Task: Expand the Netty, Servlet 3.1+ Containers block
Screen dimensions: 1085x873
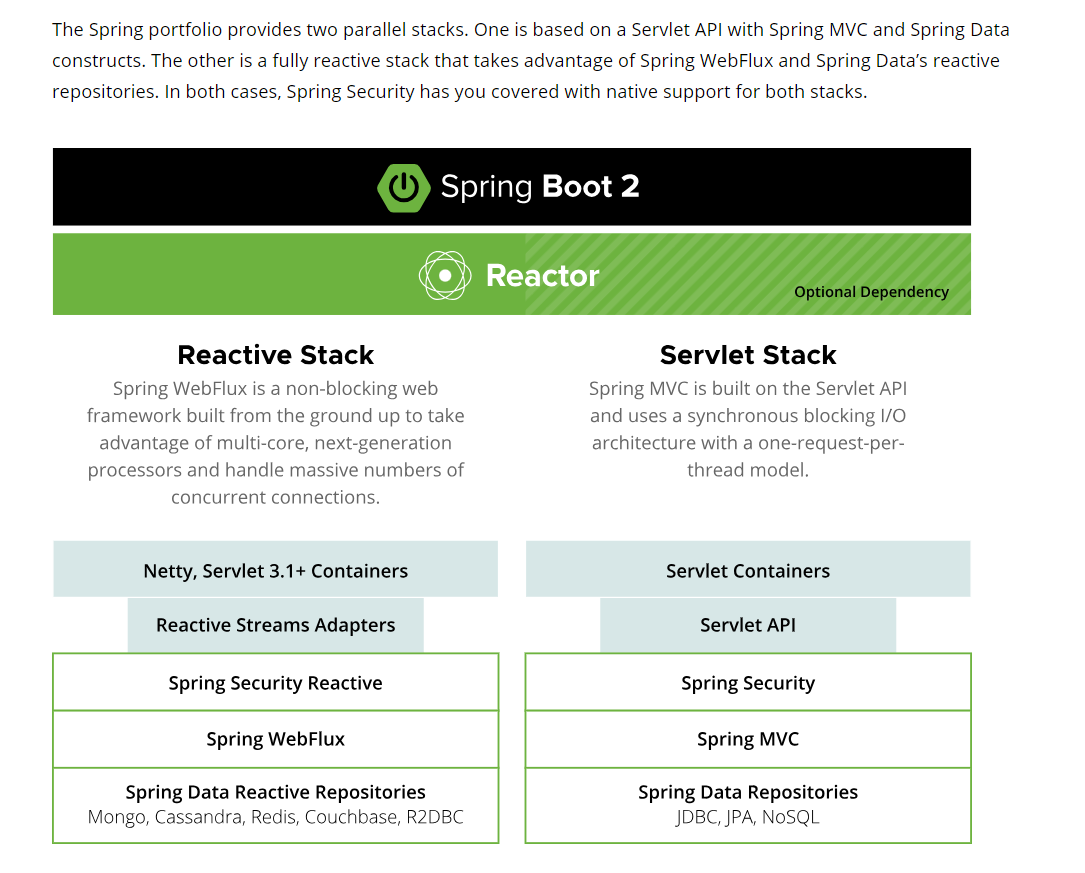Action: click(x=275, y=570)
